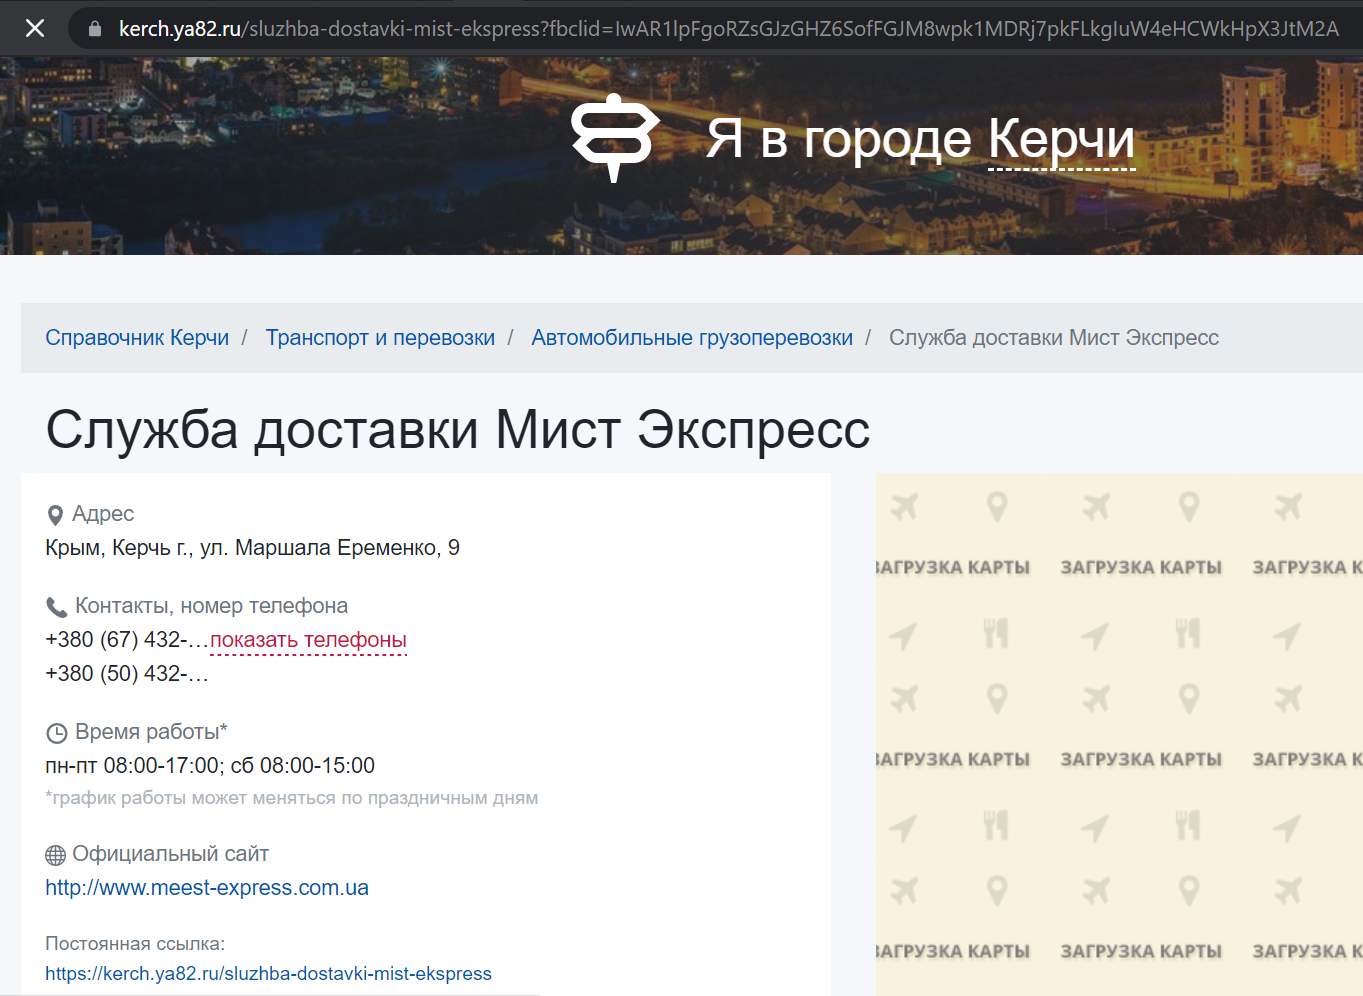This screenshot has height=996, width=1363.
Task: Open the city selector "Керчи"
Action: (1062, 138)
